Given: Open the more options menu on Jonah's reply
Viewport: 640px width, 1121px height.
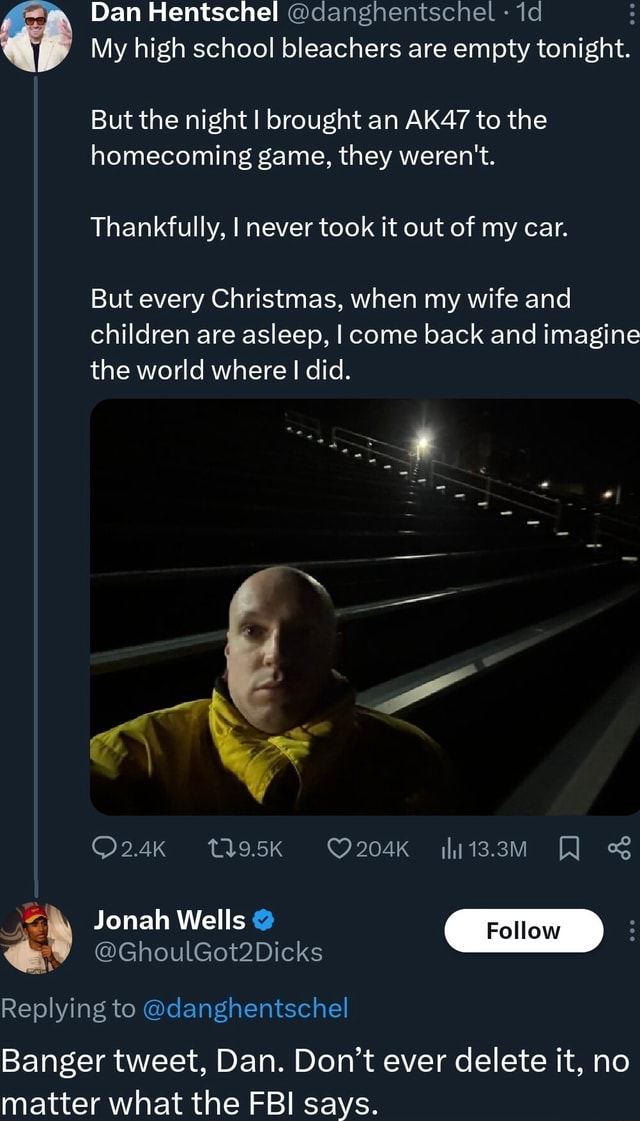Looking at the screenshot, I should (x=632, y=930).
